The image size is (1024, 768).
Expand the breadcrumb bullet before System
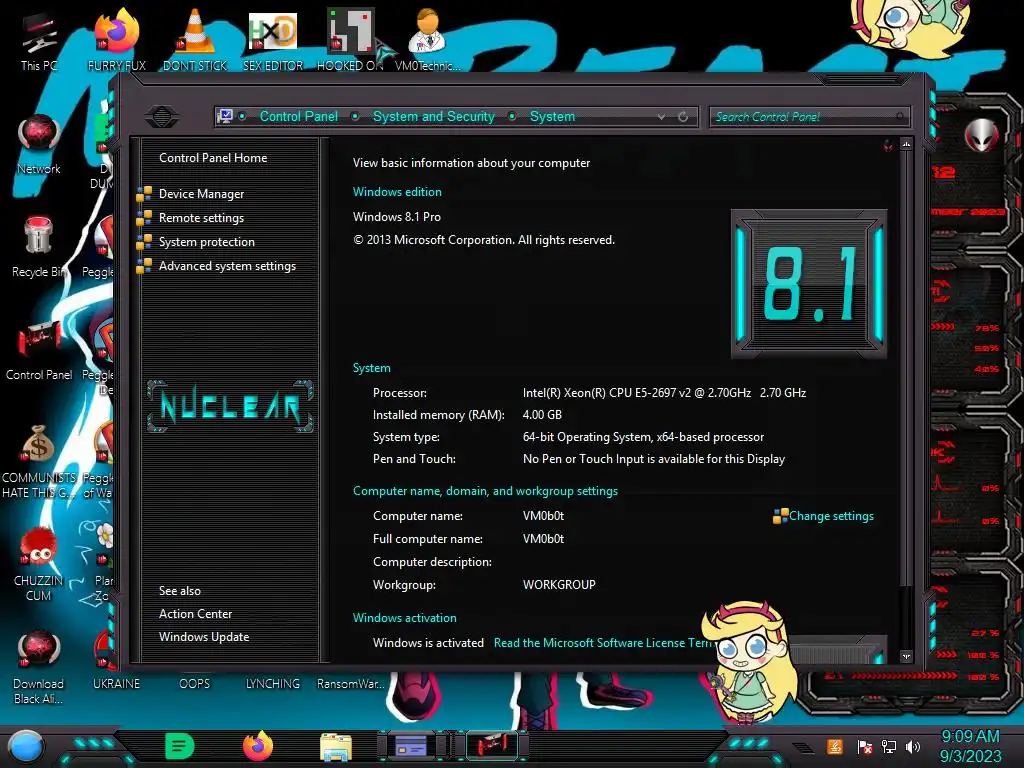(x=513, y=116)
